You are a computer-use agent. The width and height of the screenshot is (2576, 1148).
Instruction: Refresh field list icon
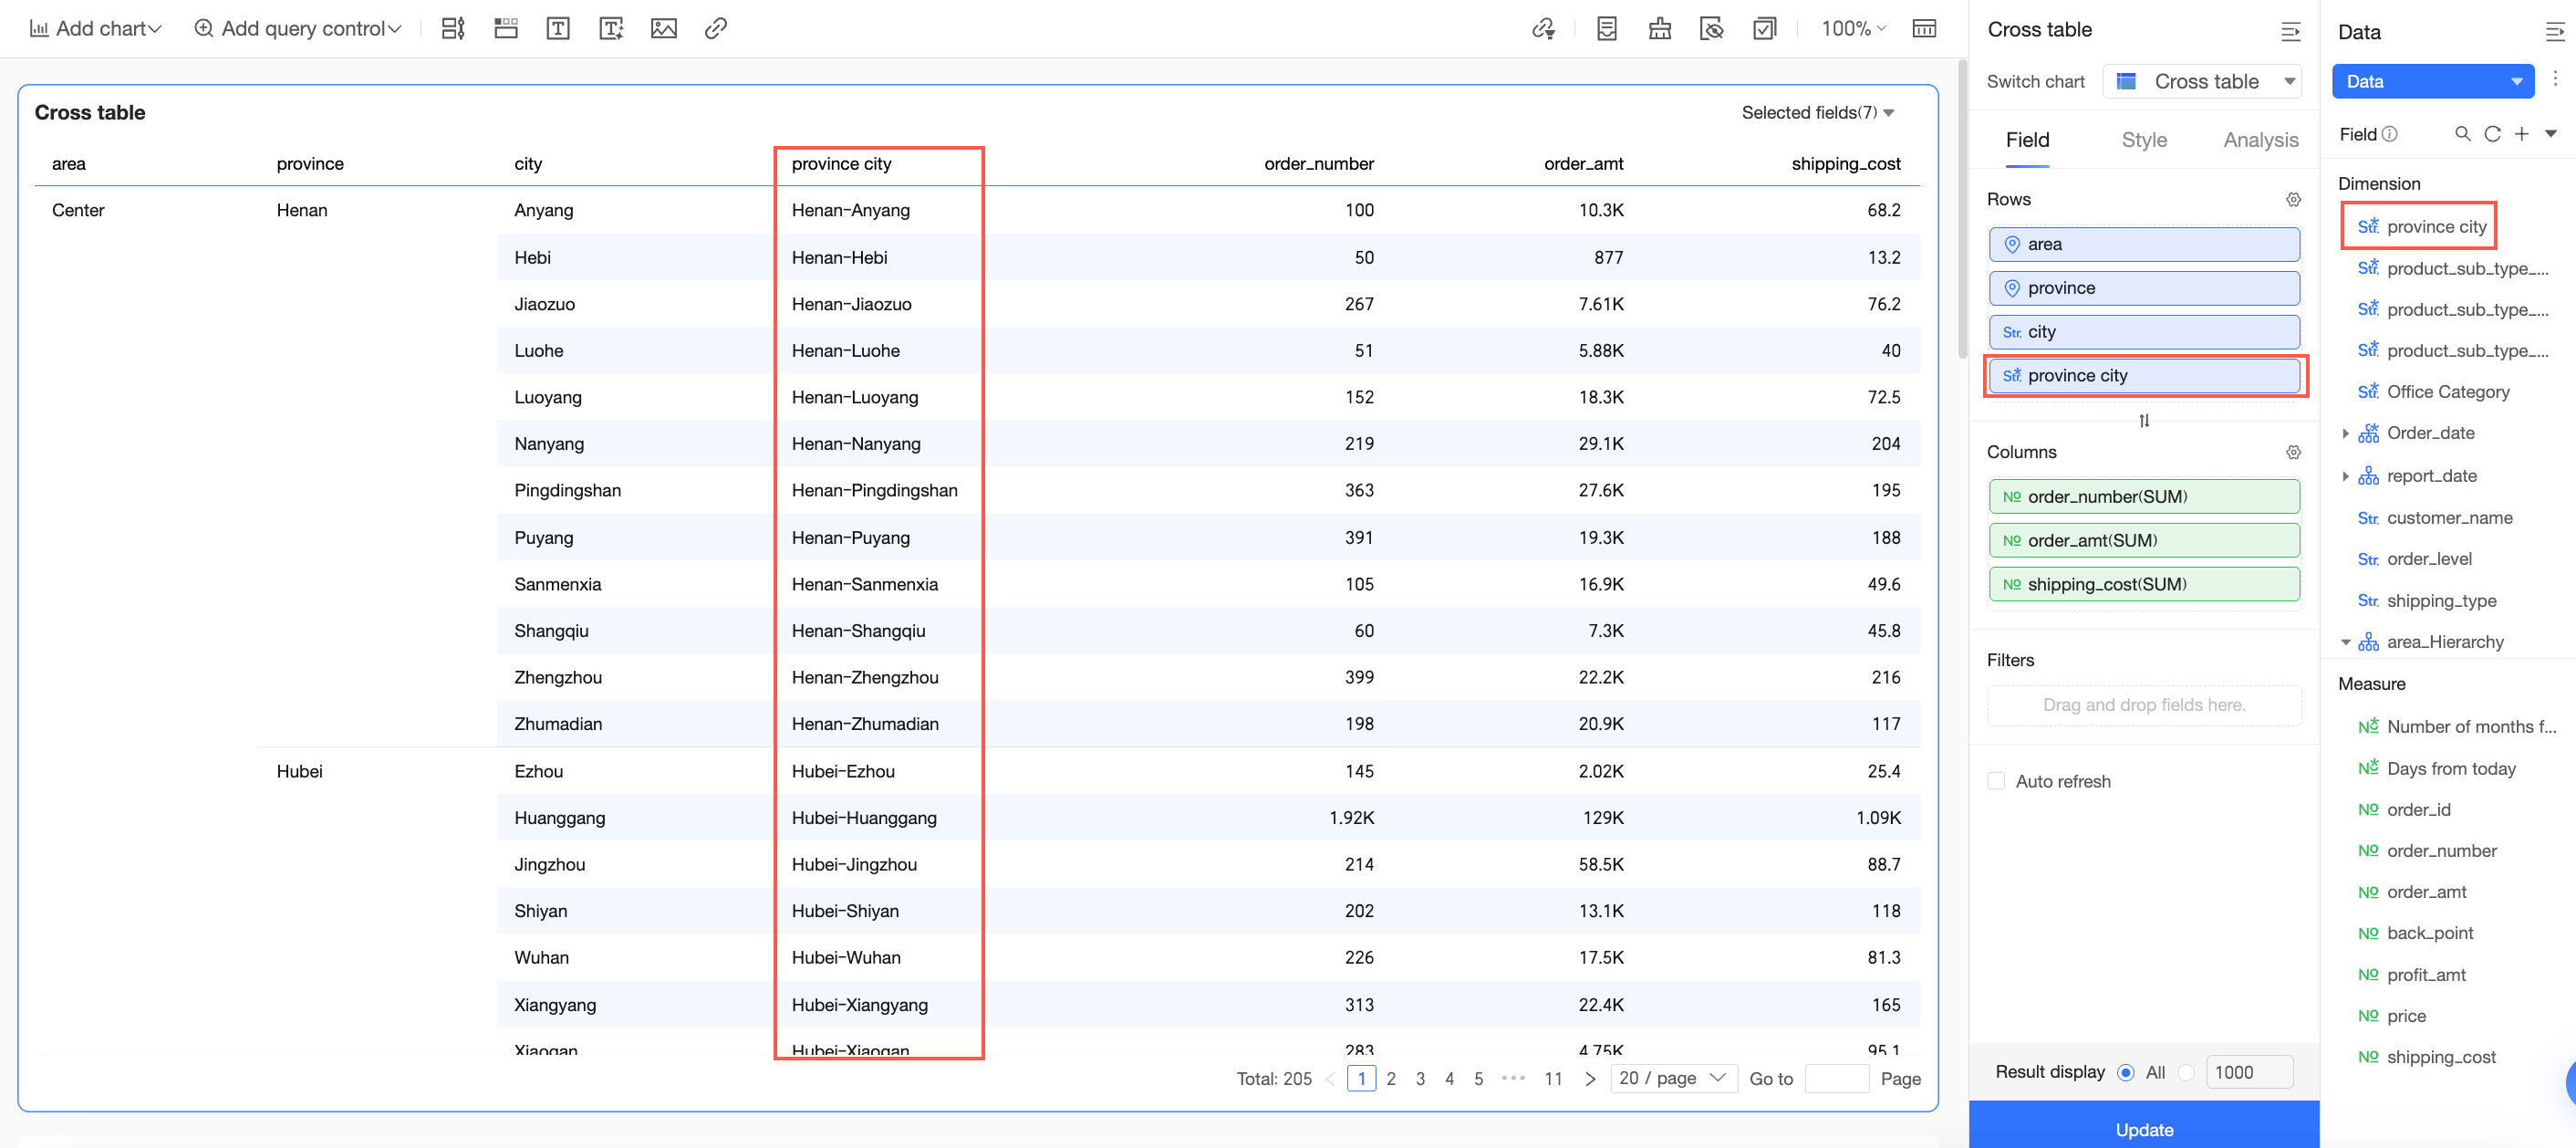(x=2492, y=134)
